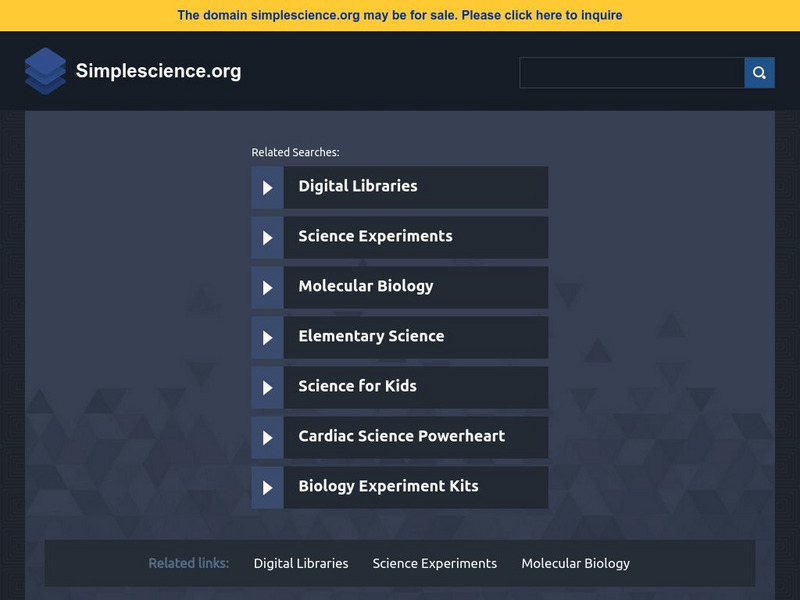800x600 pixels.
Task: Open Biology Experiment Kits related search
Action: [388, 487]
